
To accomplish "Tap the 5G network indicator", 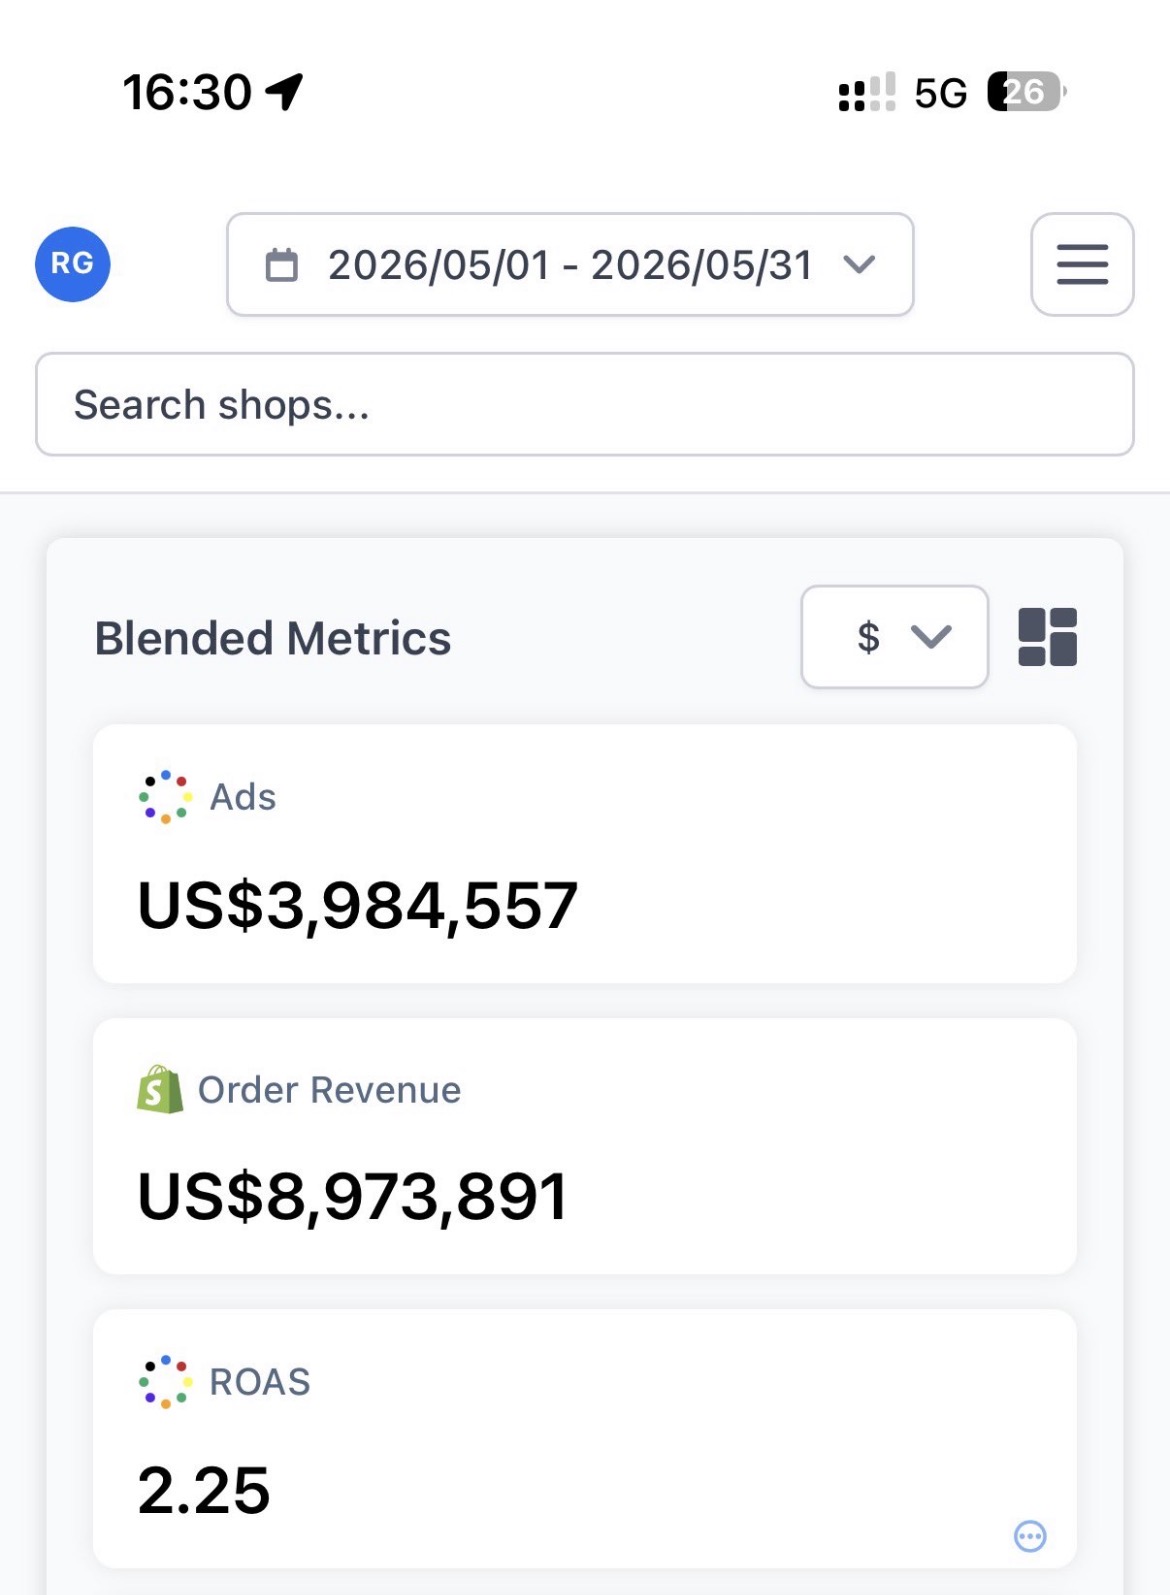I will [941, 93].
